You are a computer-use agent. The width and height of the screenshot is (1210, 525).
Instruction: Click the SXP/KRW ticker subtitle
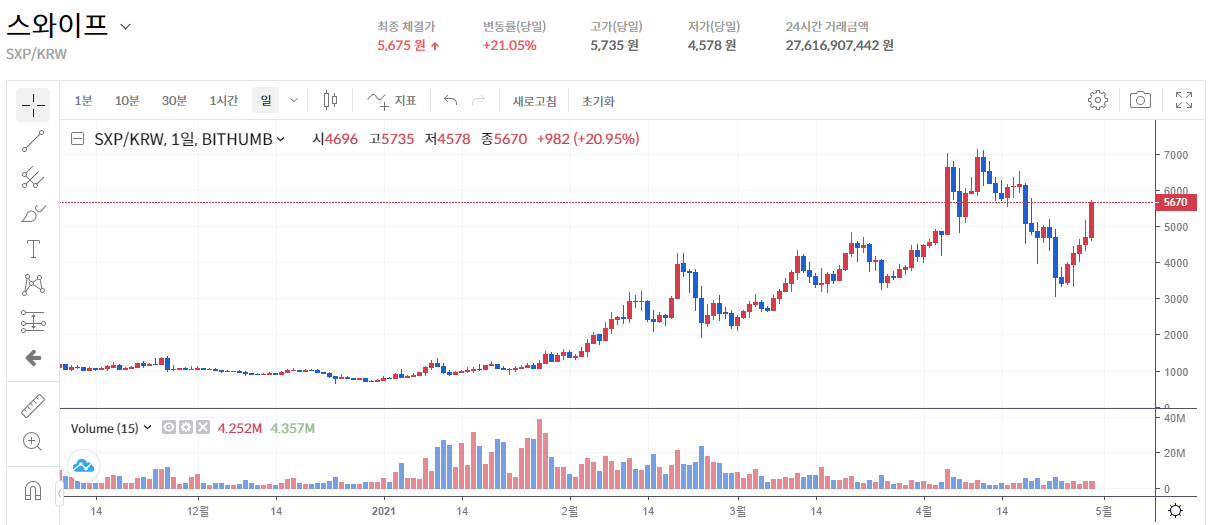pos(36,54)
